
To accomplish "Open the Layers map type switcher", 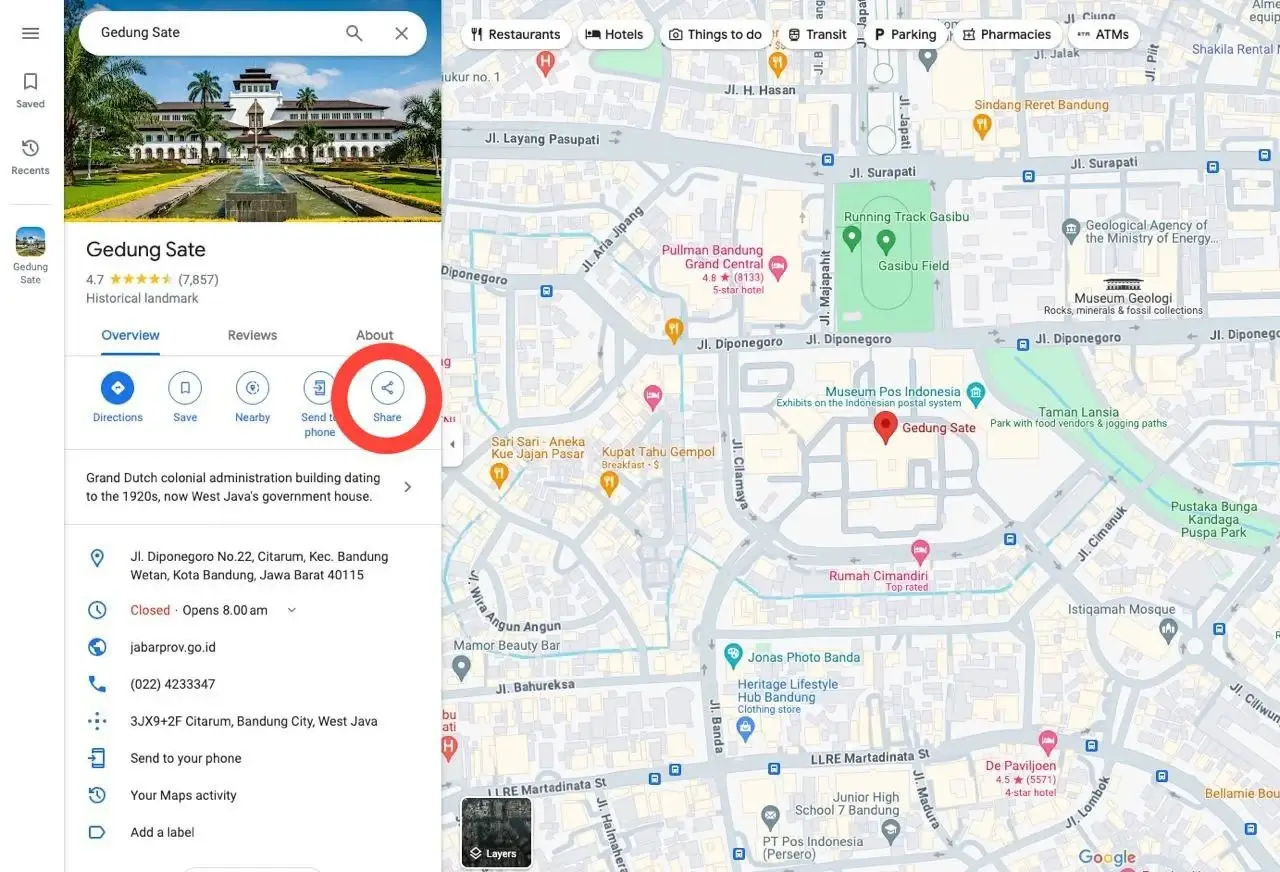I will 496,832.
